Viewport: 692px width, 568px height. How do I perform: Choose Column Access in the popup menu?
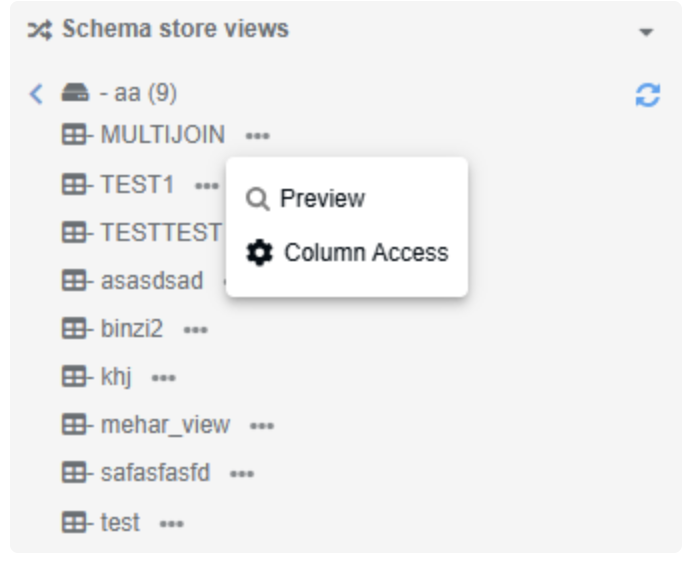coord(366,253)
